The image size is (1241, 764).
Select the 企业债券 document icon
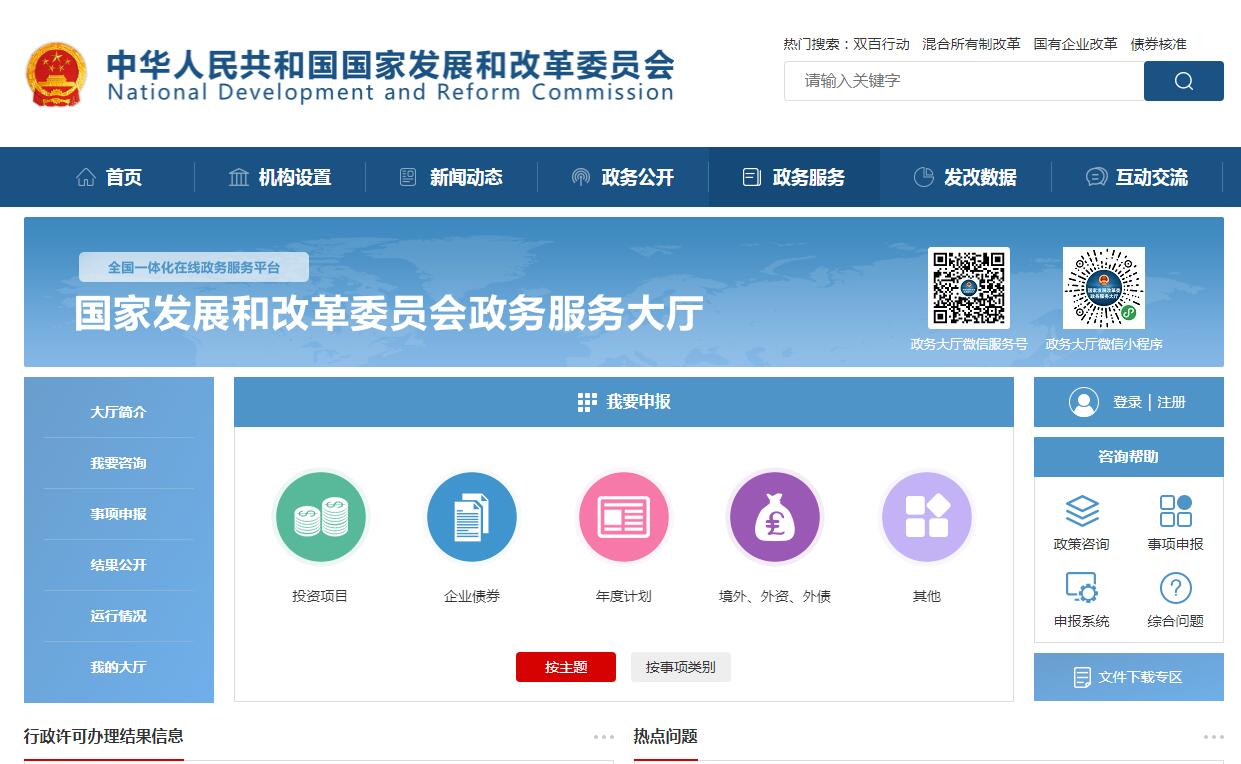pyautogui.click(x=472, y=518)
